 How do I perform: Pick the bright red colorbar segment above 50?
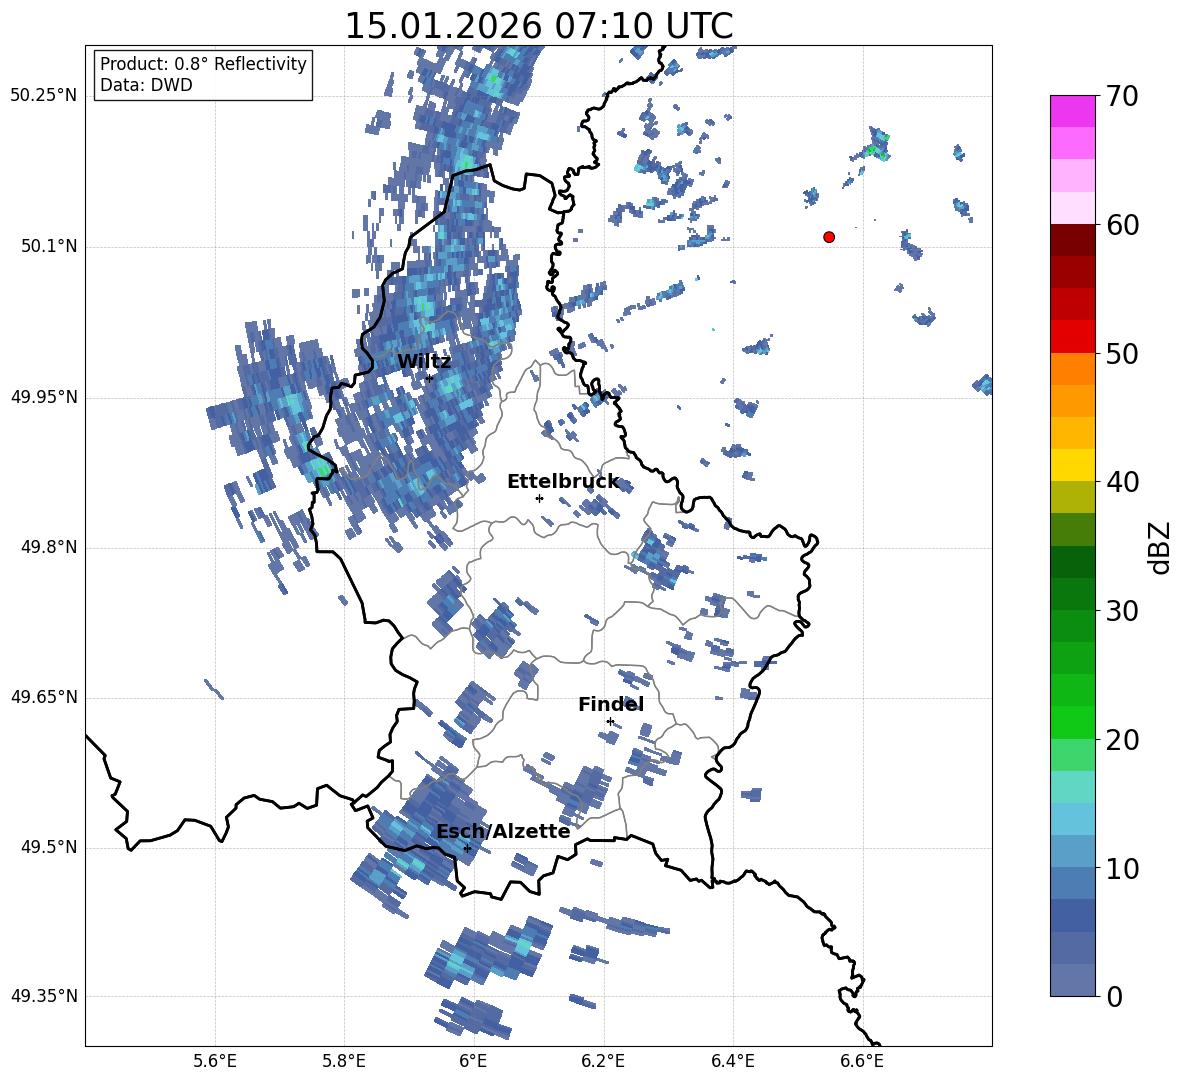coord(1072,337)
